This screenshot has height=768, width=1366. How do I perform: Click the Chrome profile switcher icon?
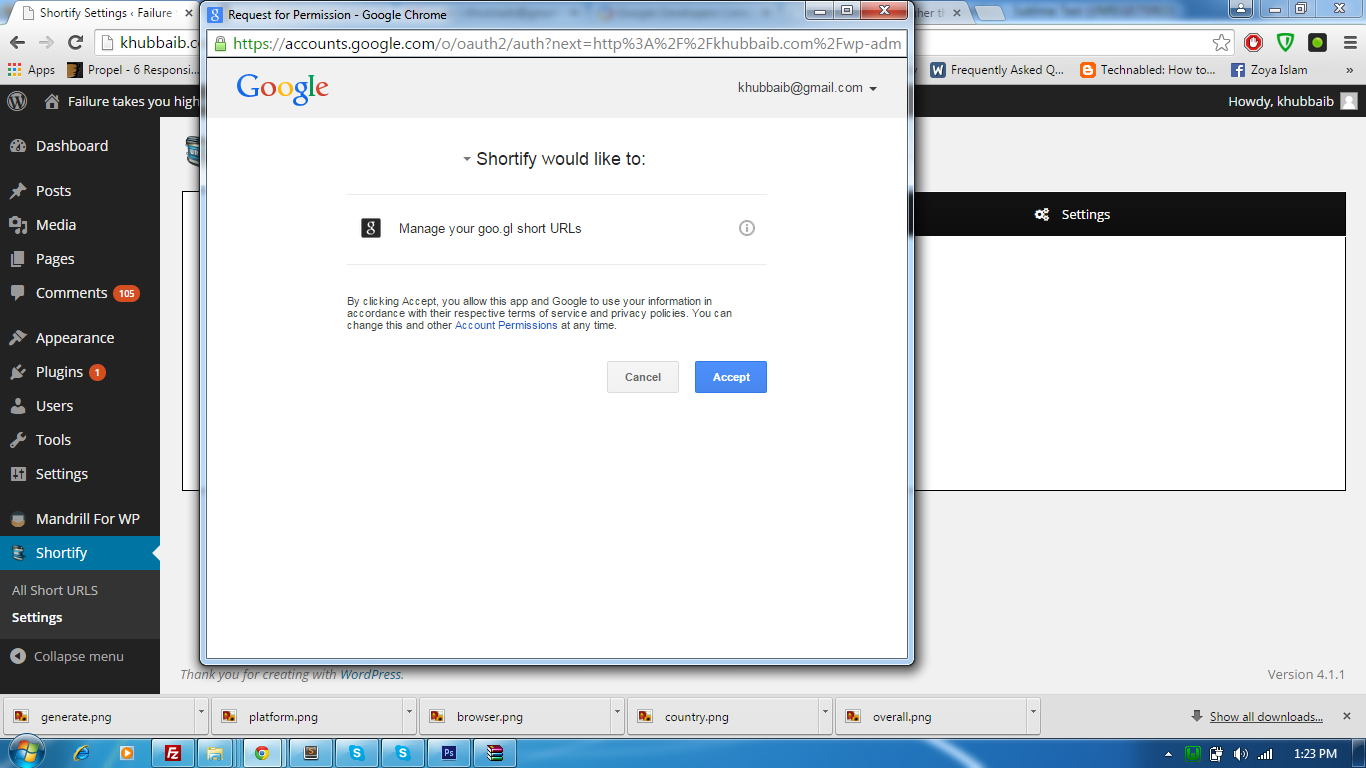(x=1241, y=9)
